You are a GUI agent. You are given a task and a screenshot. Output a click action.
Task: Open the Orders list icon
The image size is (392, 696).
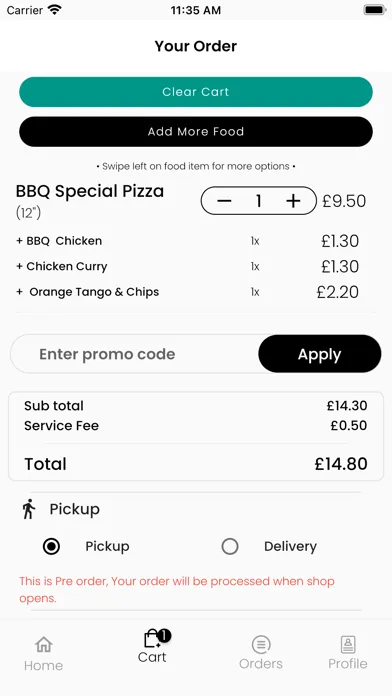click(x=261, y=645)
